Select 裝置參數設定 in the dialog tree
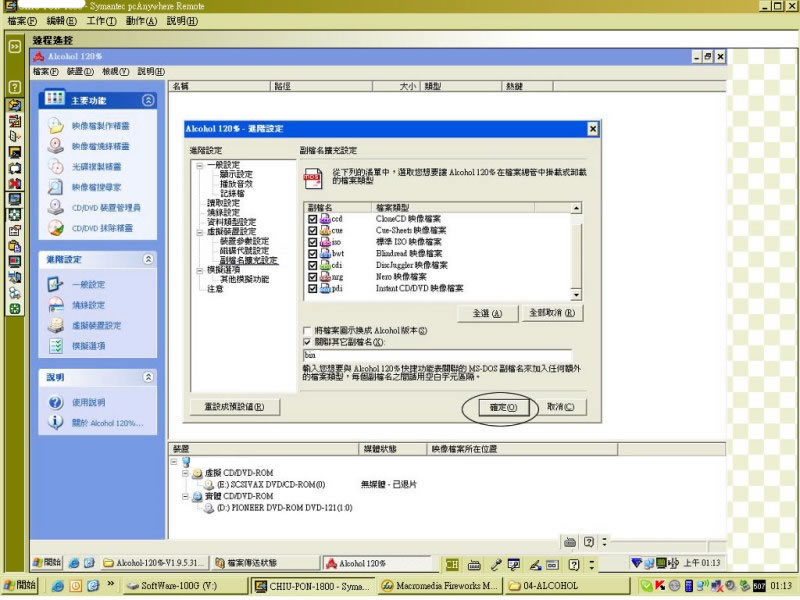This screenshot has height=600, width=800. pyautogui.click(x=244, y=241)
